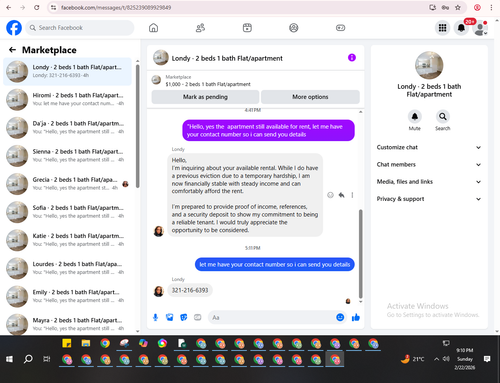Open the Facebook menu grid icon
The width and height of the screenshot is (500, 383).
(x=442, y=28)
